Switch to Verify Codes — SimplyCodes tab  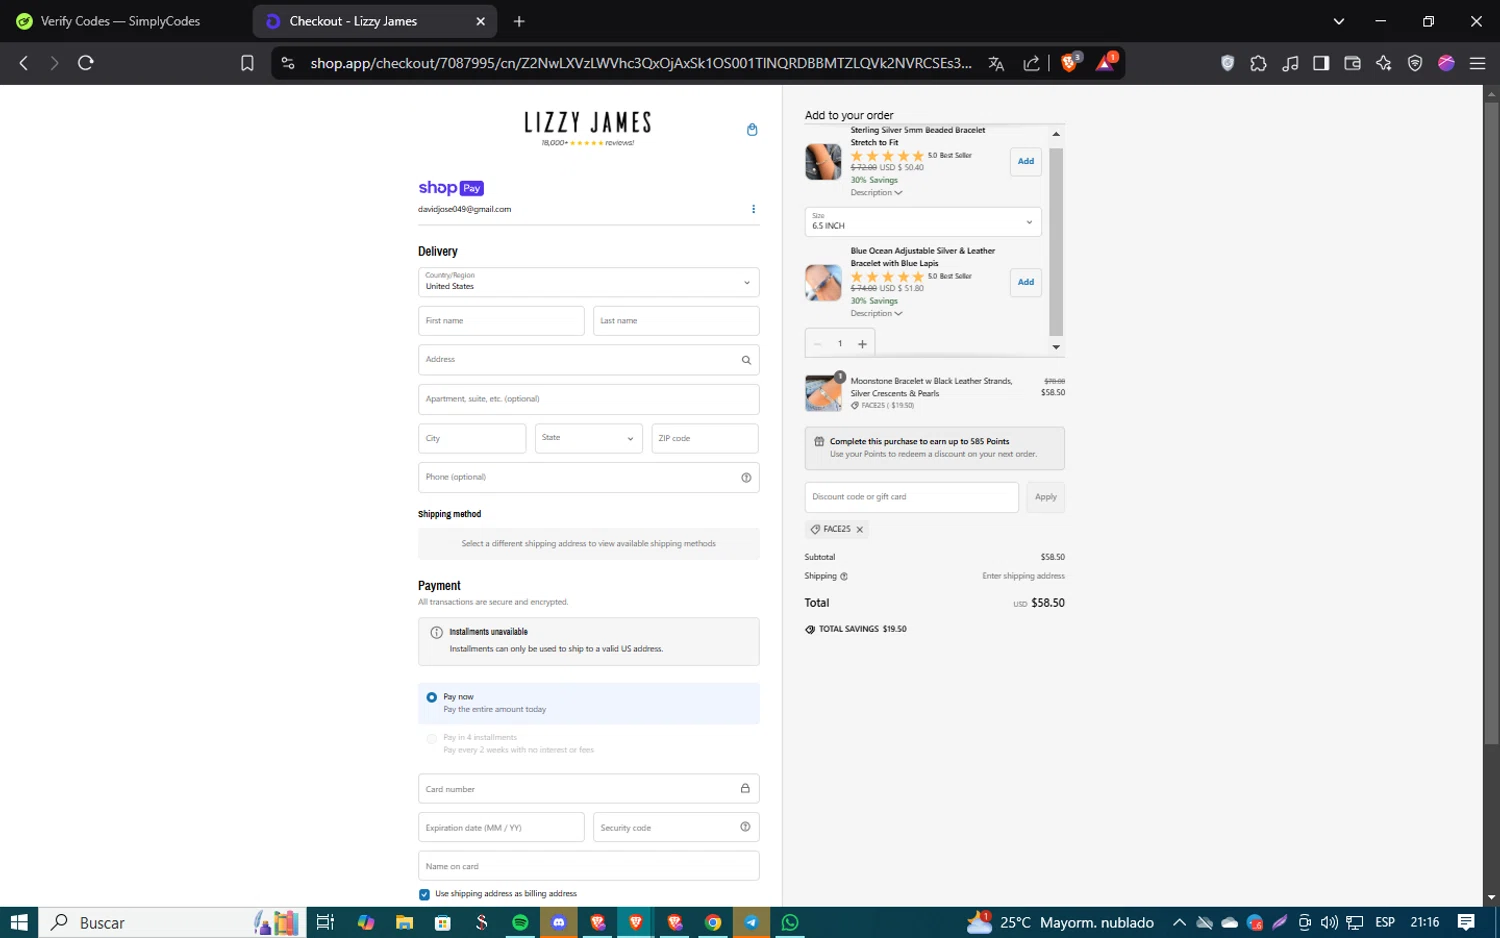(x=122, y=21)
